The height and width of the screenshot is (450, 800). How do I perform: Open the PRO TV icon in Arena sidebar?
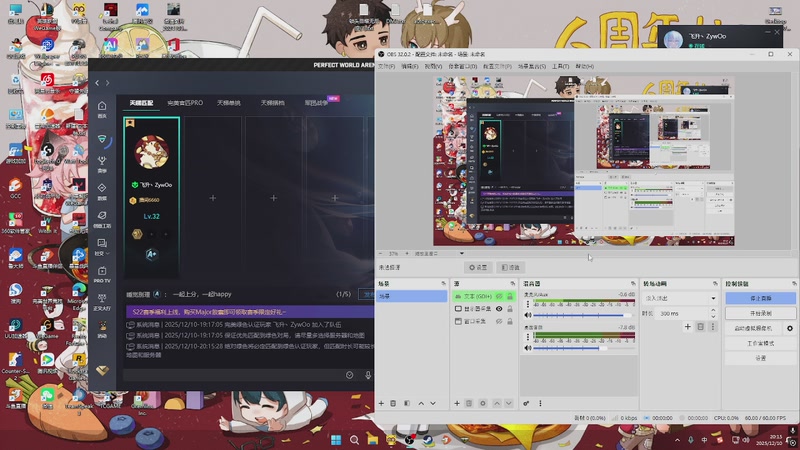coord(102,270)
